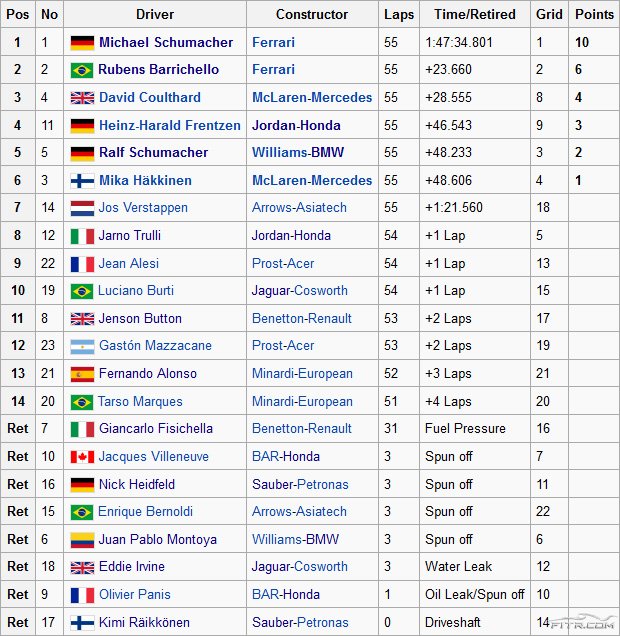Click the Finnish flag beside Kimi Räikkönen
Image resolution: width=620 pixels, height=636 pixels.
point(82,622)
